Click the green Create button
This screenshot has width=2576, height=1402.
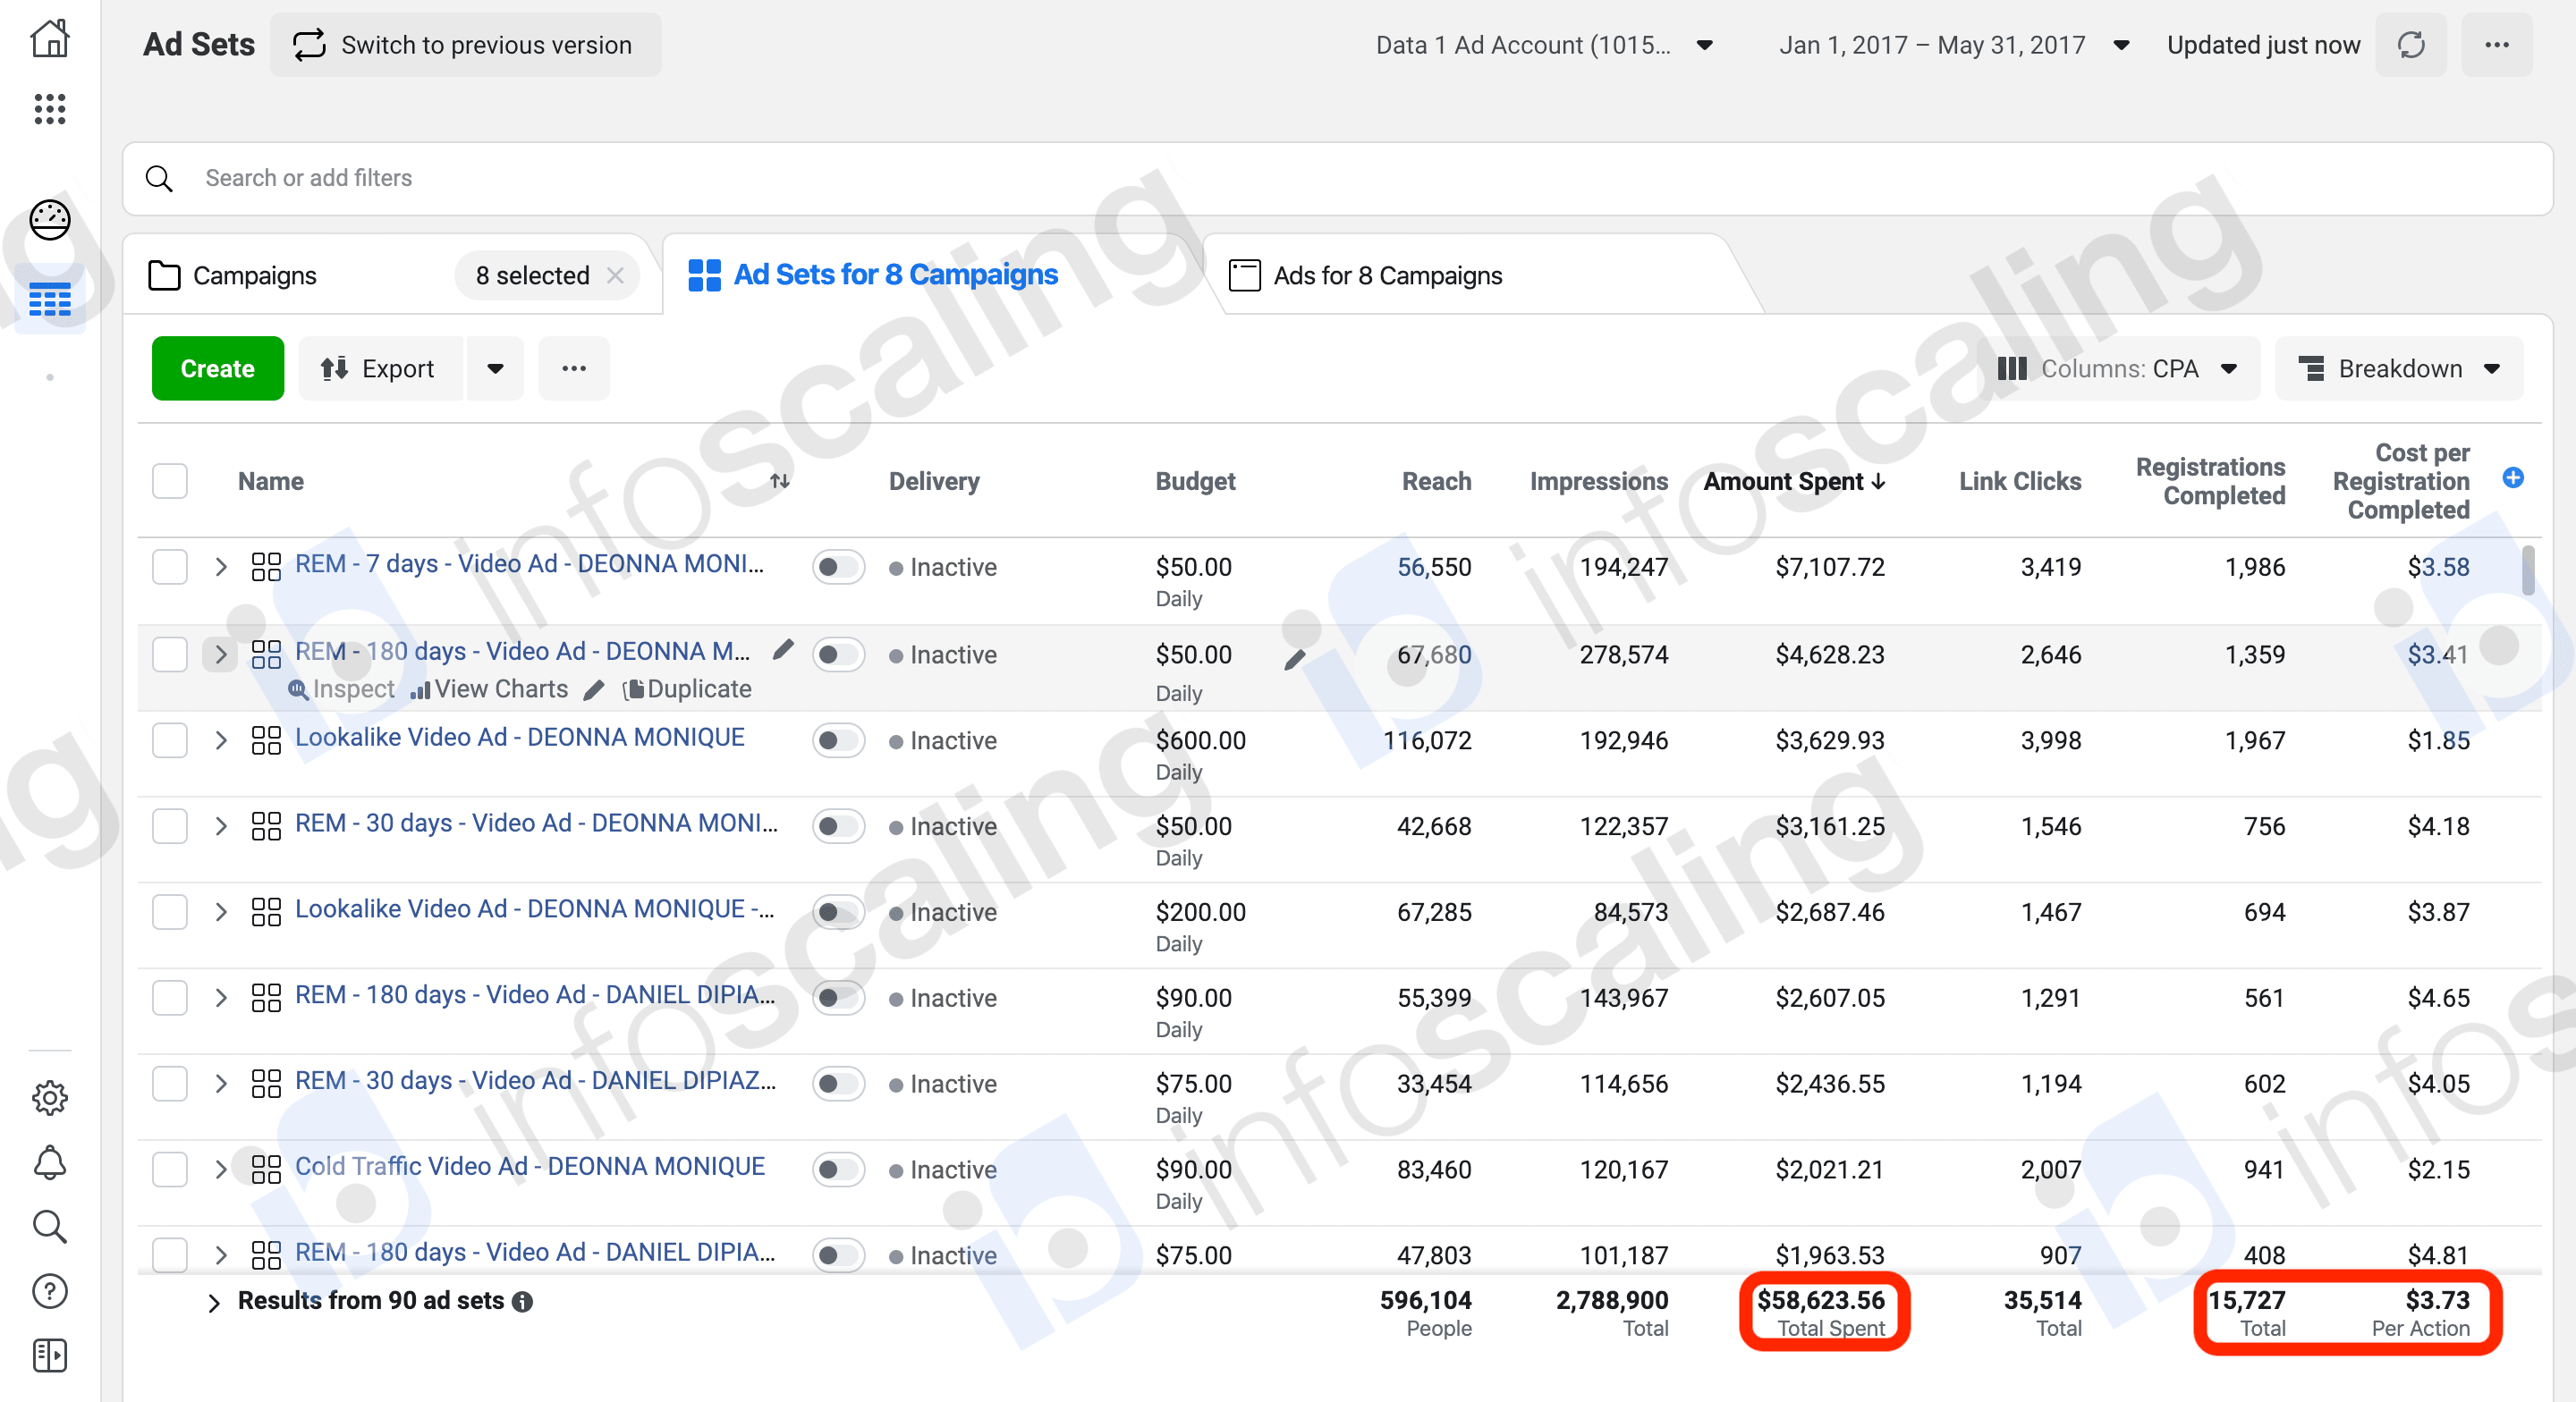(x=217, y=369)
